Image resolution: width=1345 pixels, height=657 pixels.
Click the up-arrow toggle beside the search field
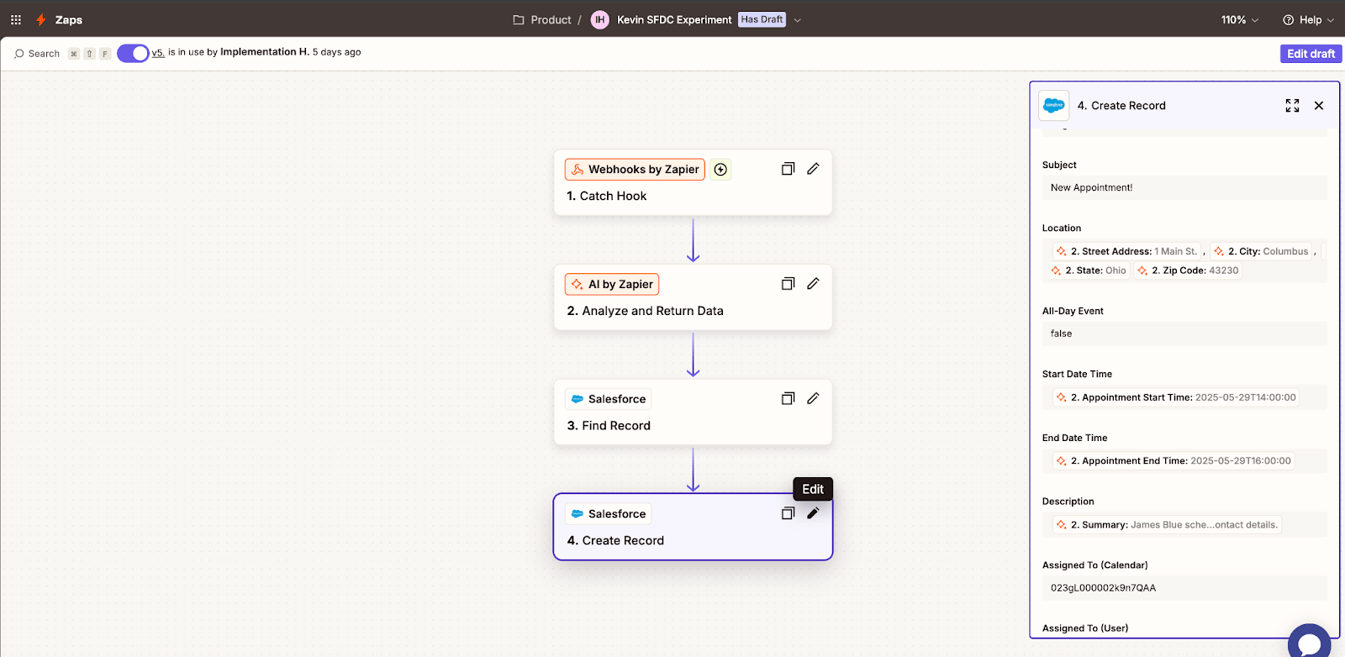88,53
